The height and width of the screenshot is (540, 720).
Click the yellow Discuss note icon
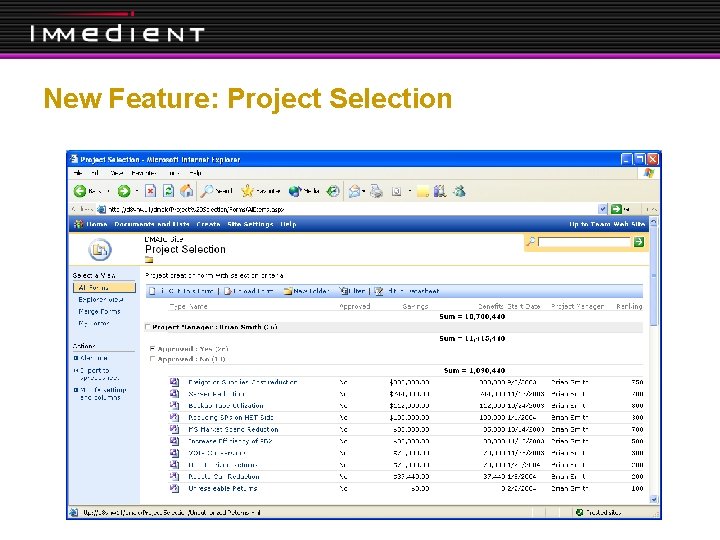pos(422,191)
